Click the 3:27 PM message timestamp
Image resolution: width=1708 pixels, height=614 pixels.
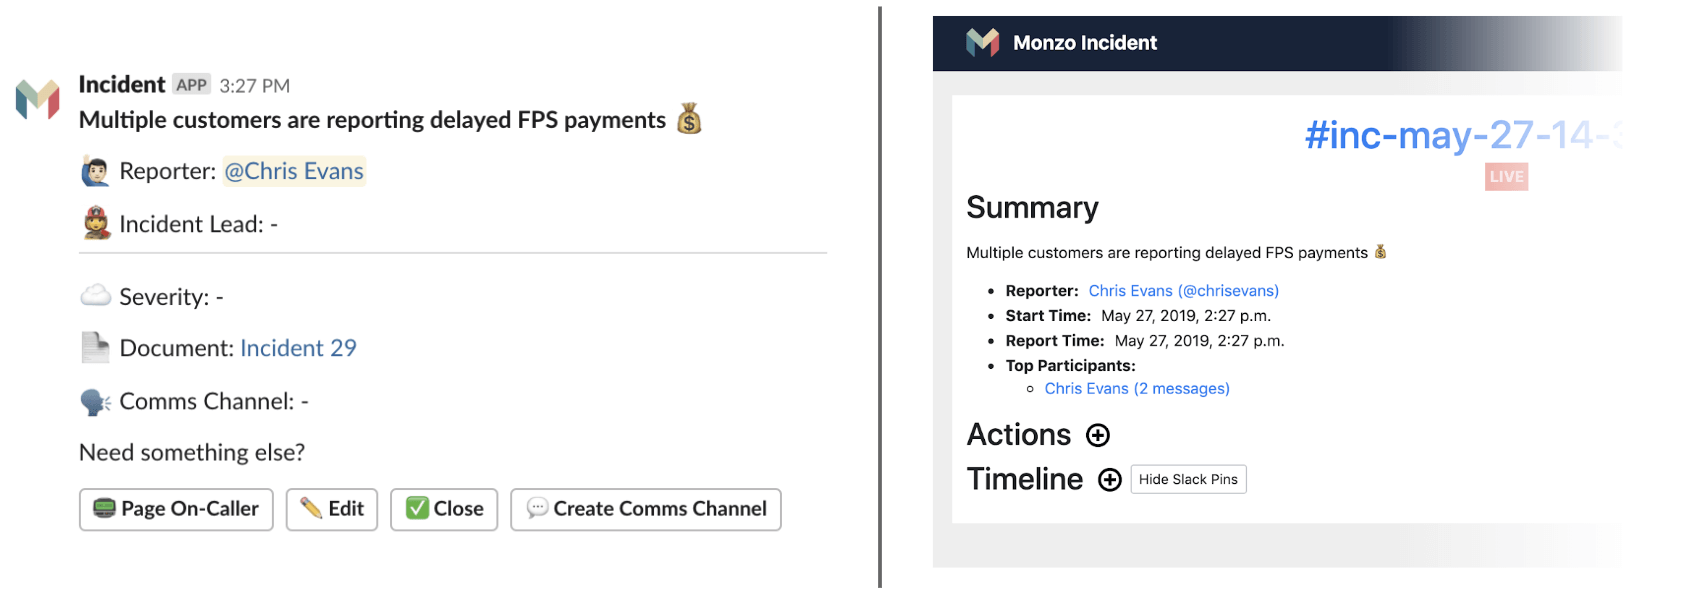click(255, 86)
